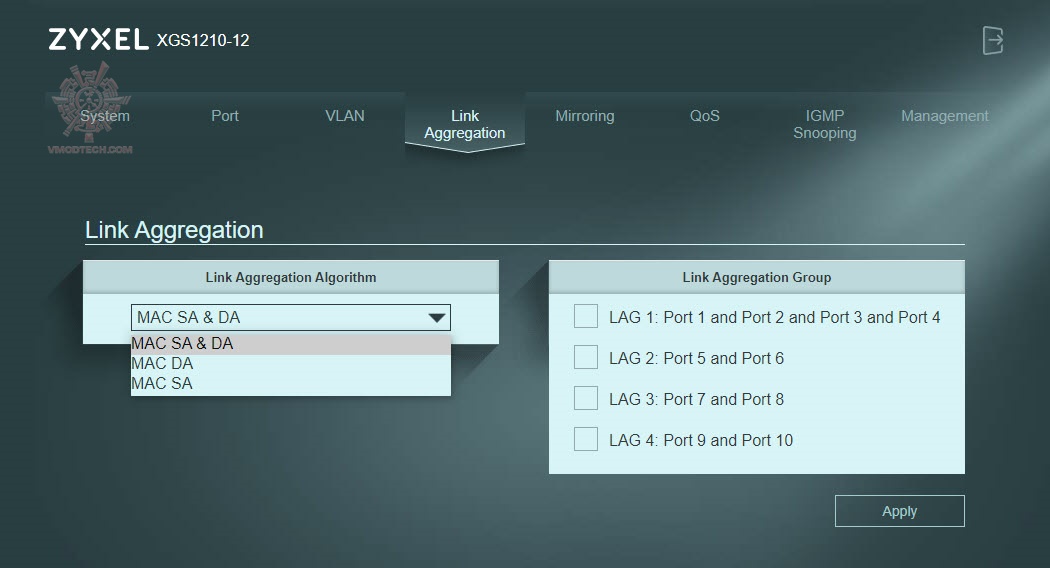
Task: Select the Link Aggregation tab
Action: point(465,124)
